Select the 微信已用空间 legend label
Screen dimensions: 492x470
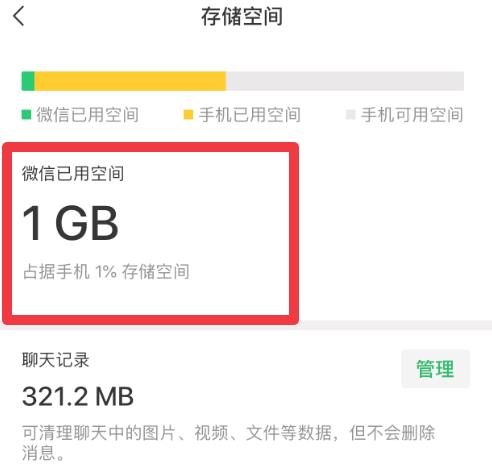point(88,115)
